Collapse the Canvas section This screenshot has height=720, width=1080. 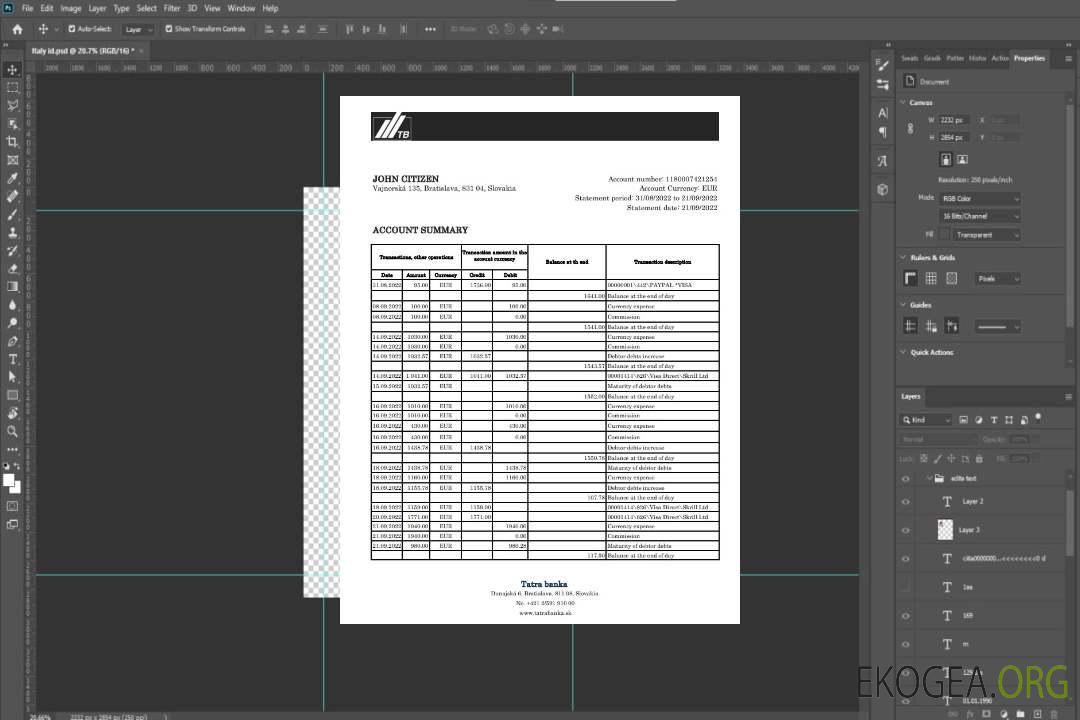point(903,102)
